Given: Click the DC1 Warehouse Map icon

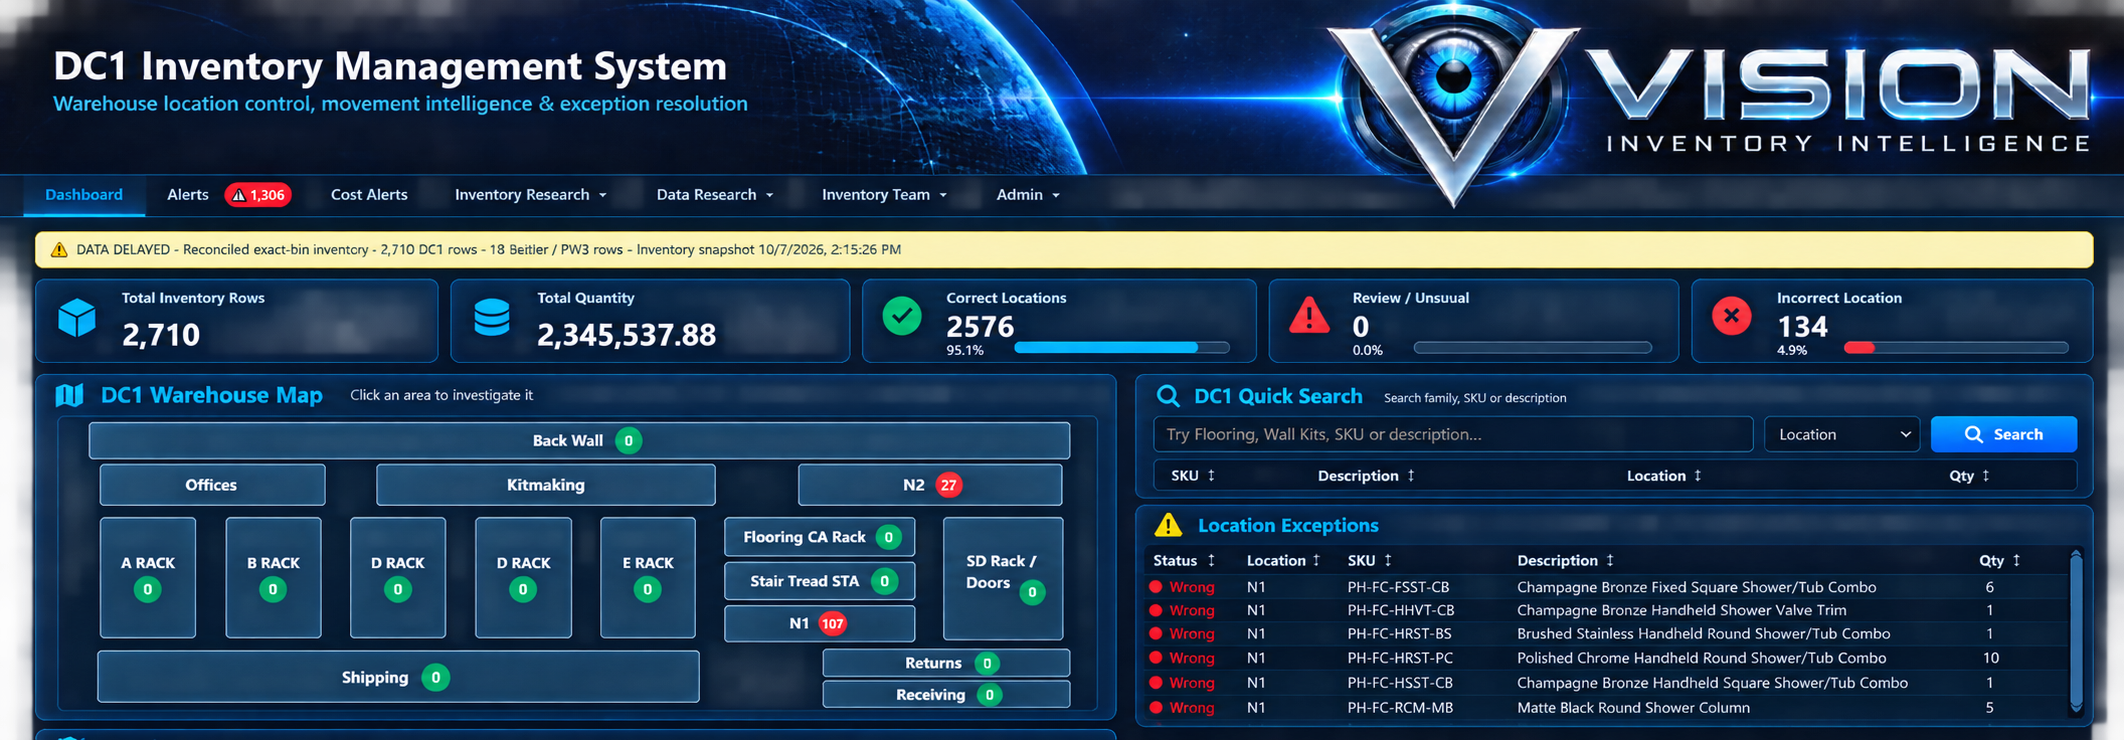Looking at the screenshot, I should (69, 396).
